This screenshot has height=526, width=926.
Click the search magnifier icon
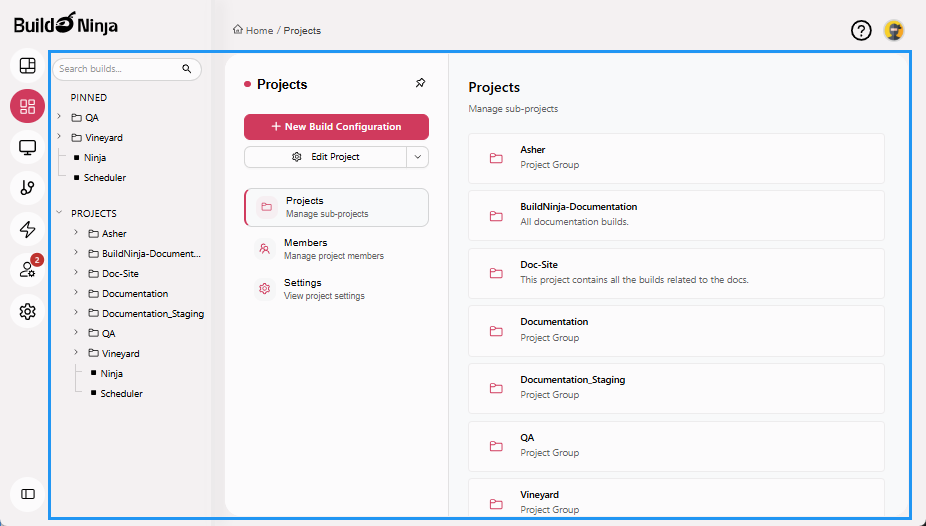(187, 69)
